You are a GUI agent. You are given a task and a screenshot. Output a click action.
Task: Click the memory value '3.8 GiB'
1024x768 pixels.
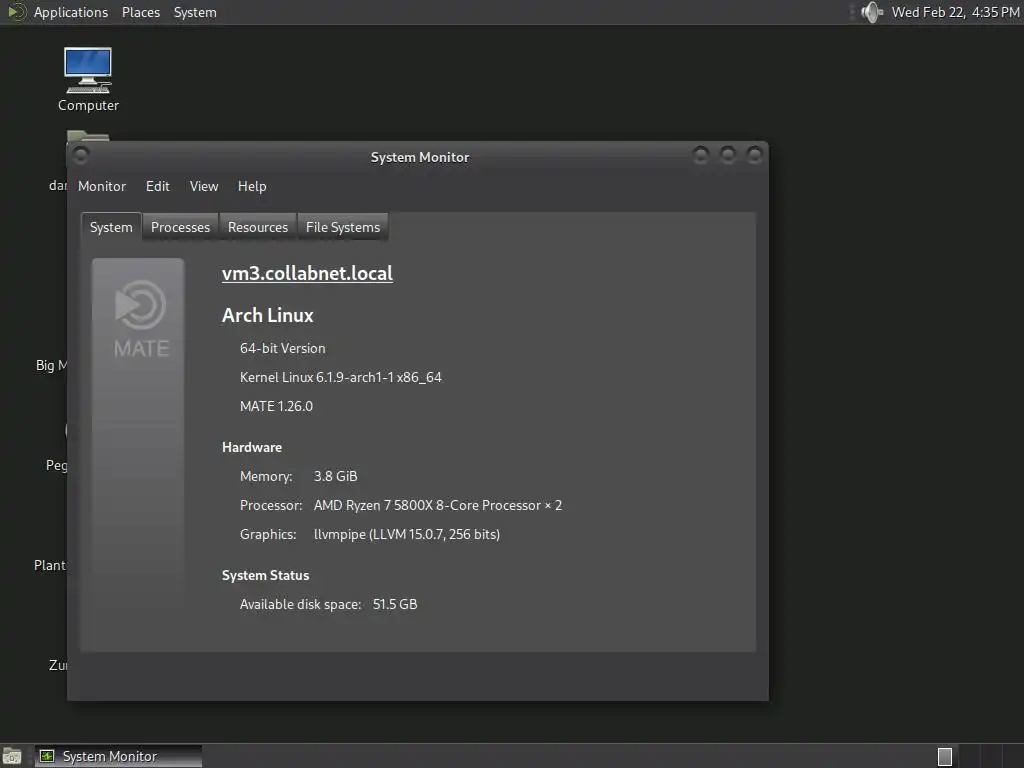(336, 476)
